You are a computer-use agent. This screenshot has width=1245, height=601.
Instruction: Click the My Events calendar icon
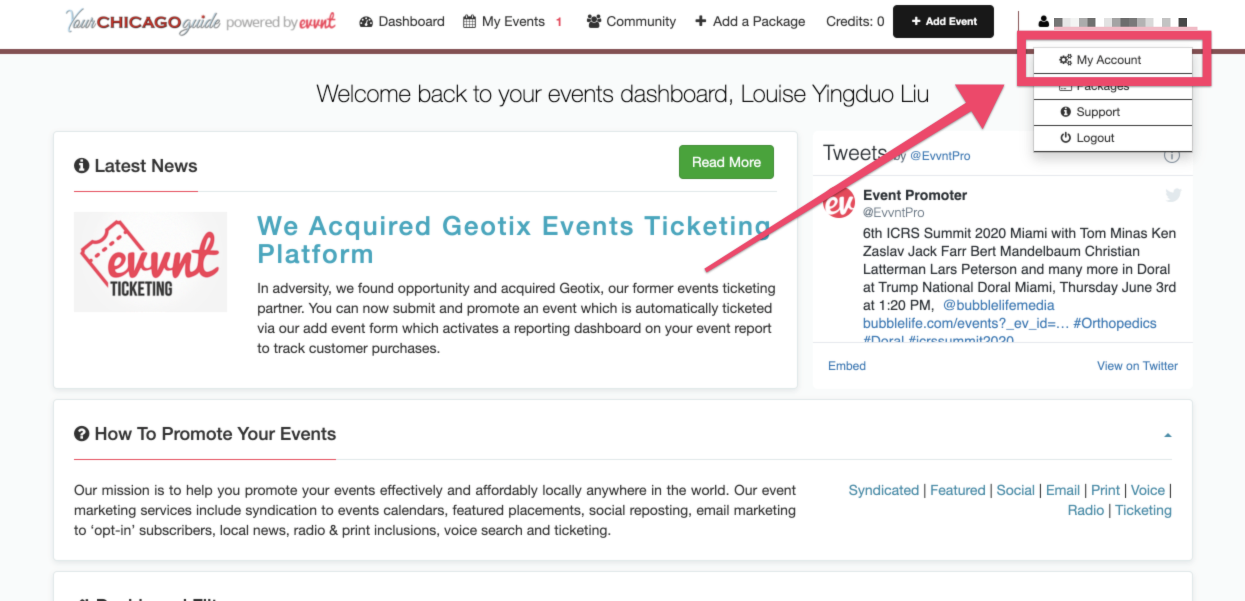coord(469,22)
